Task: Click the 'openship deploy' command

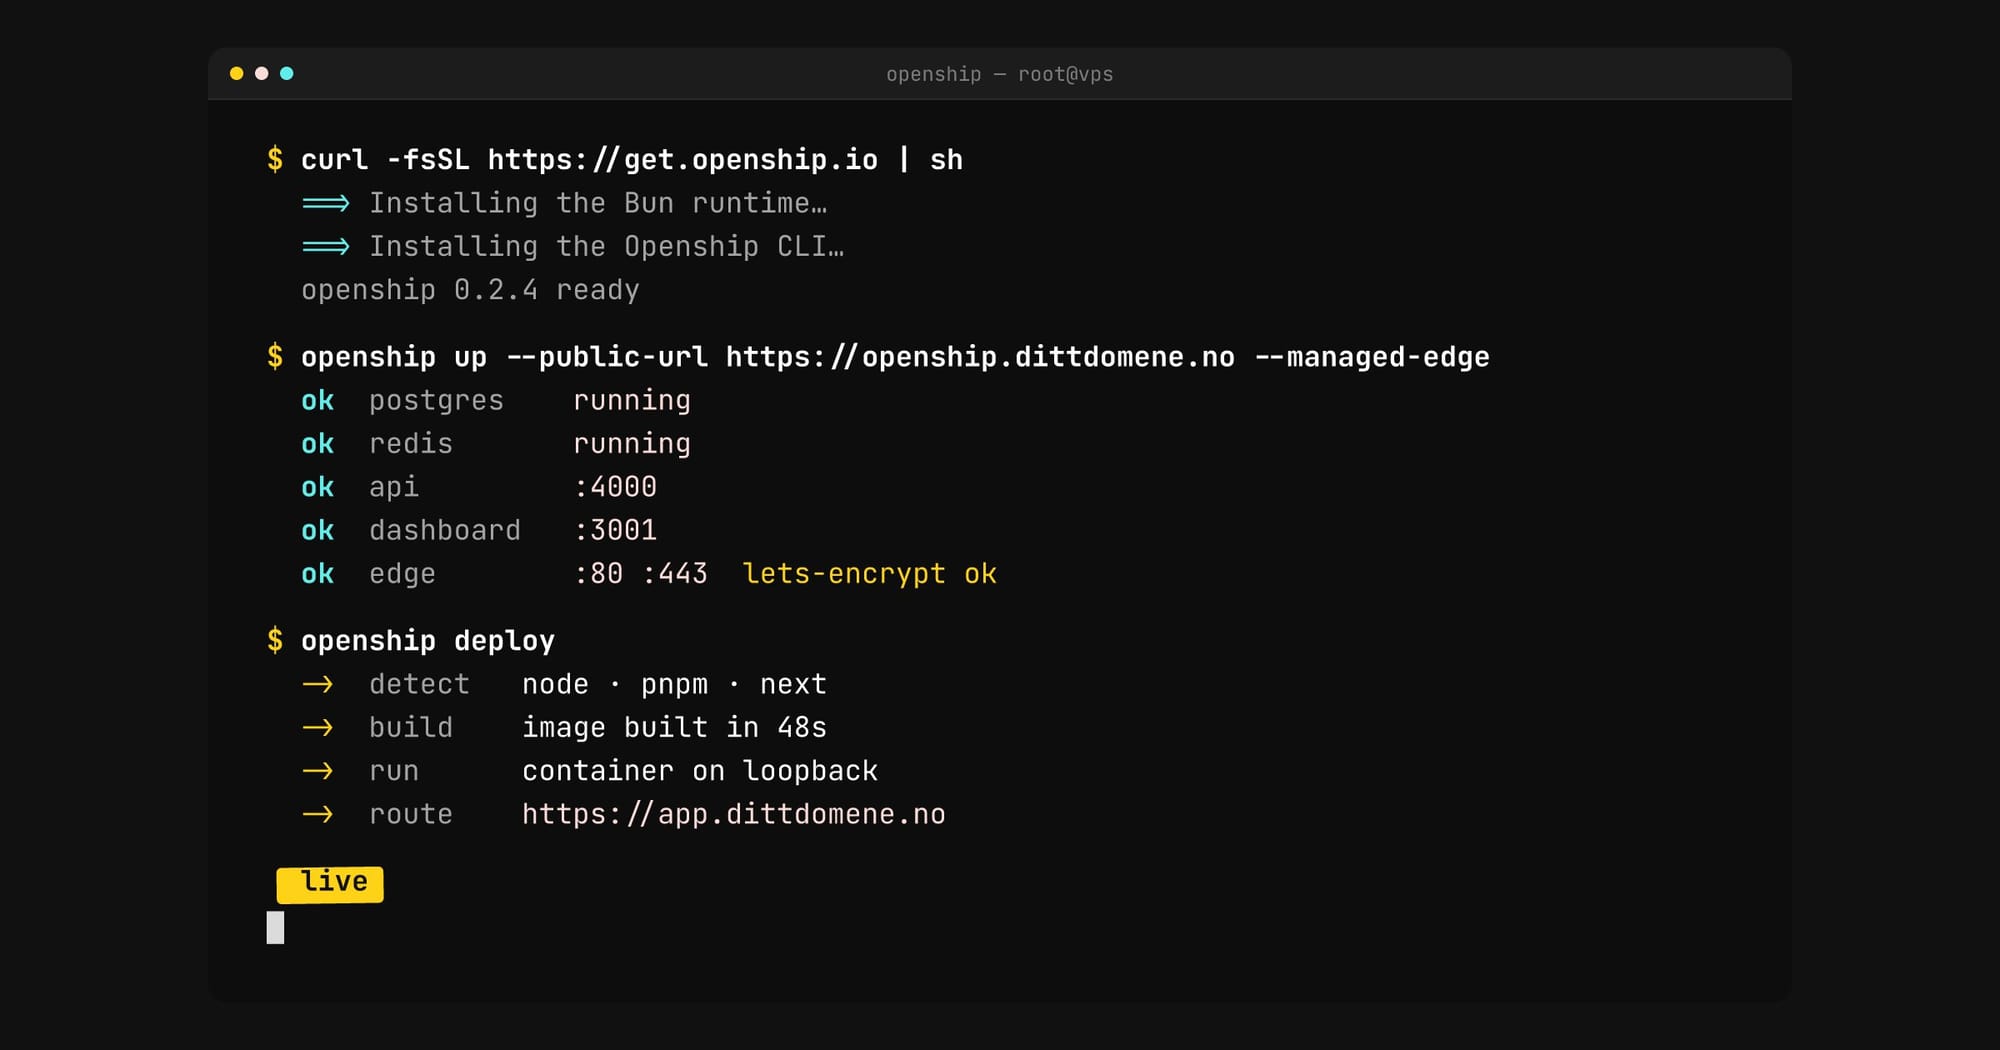Action: tap(428, 641)
